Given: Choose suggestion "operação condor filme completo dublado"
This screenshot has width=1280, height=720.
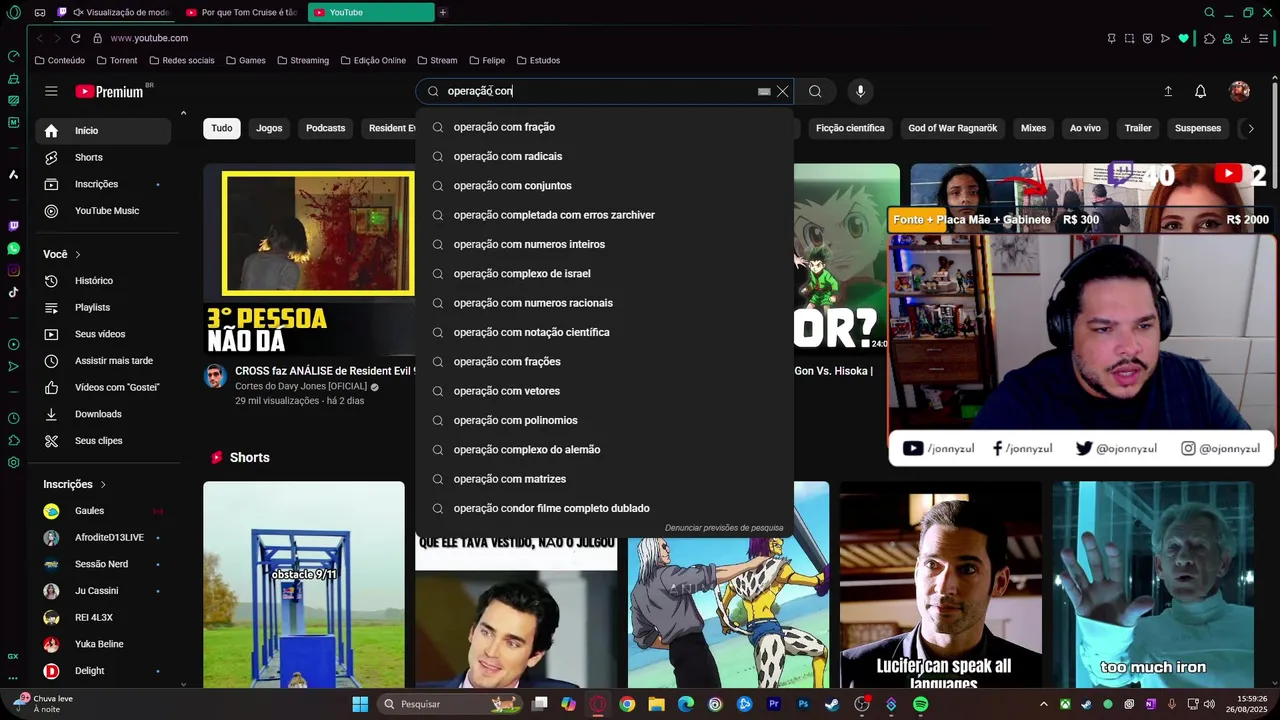Looking at the screenshot, I should pos(604,508).
